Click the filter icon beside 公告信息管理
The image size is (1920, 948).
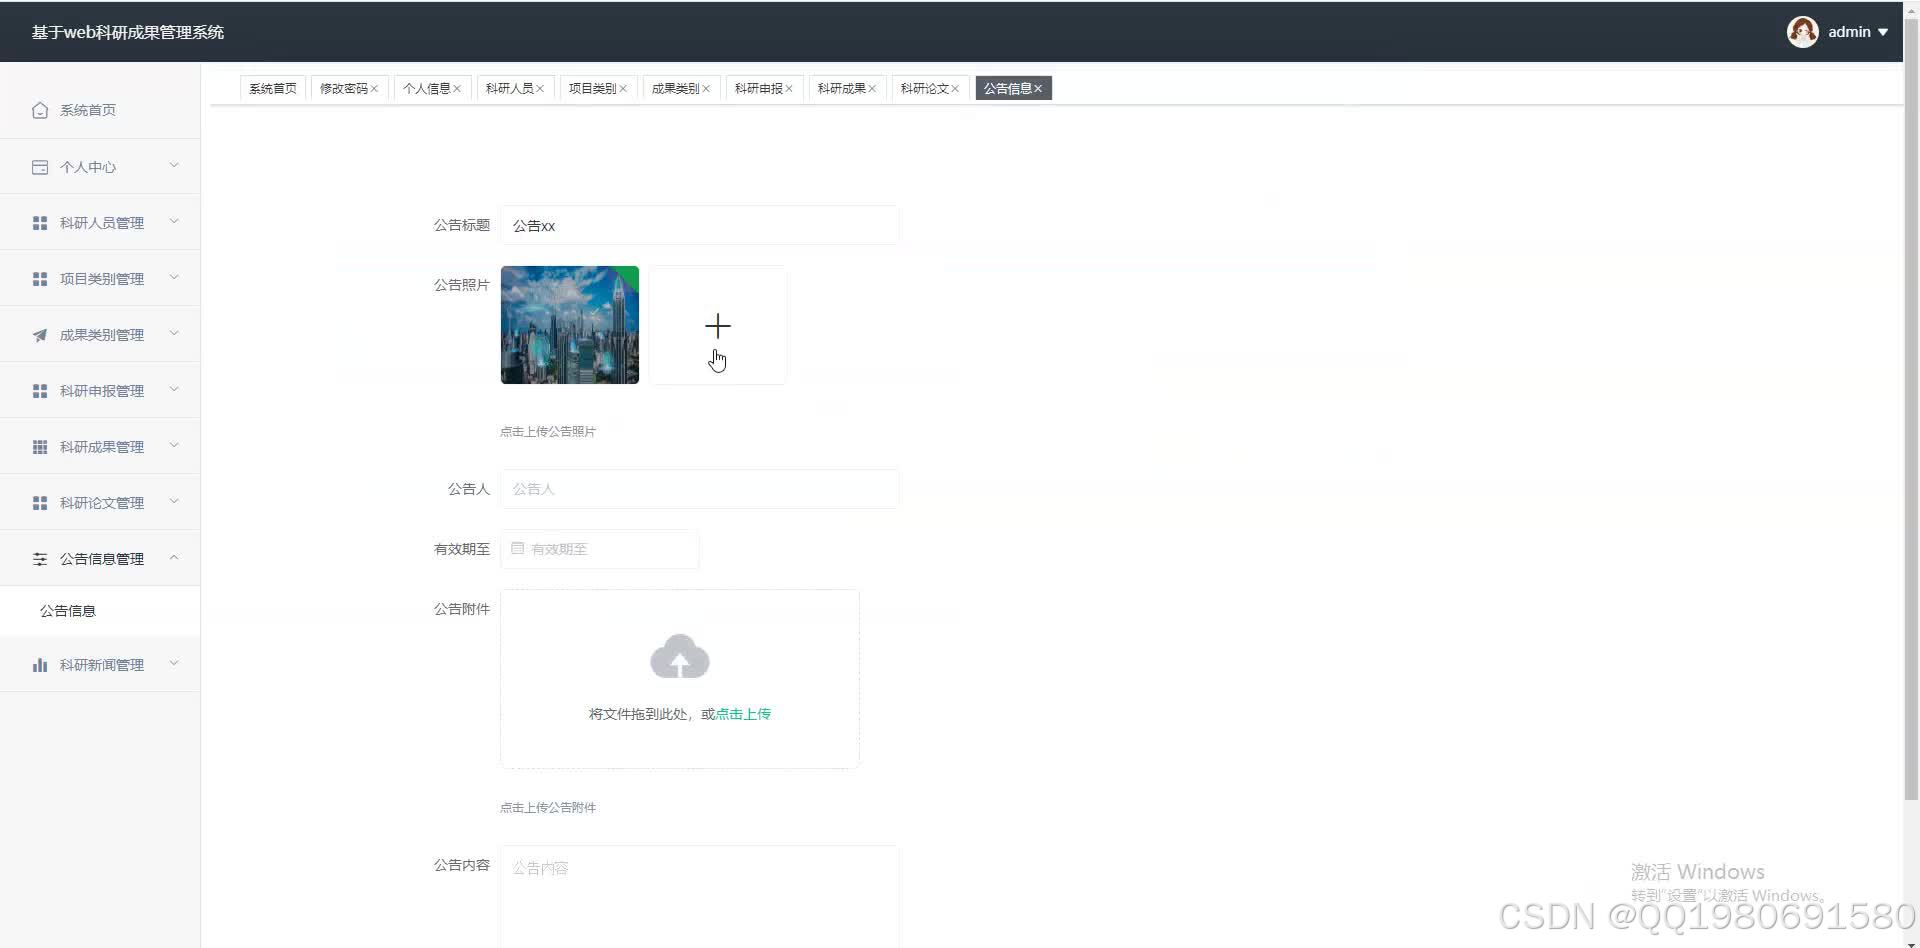pos(40,558)
